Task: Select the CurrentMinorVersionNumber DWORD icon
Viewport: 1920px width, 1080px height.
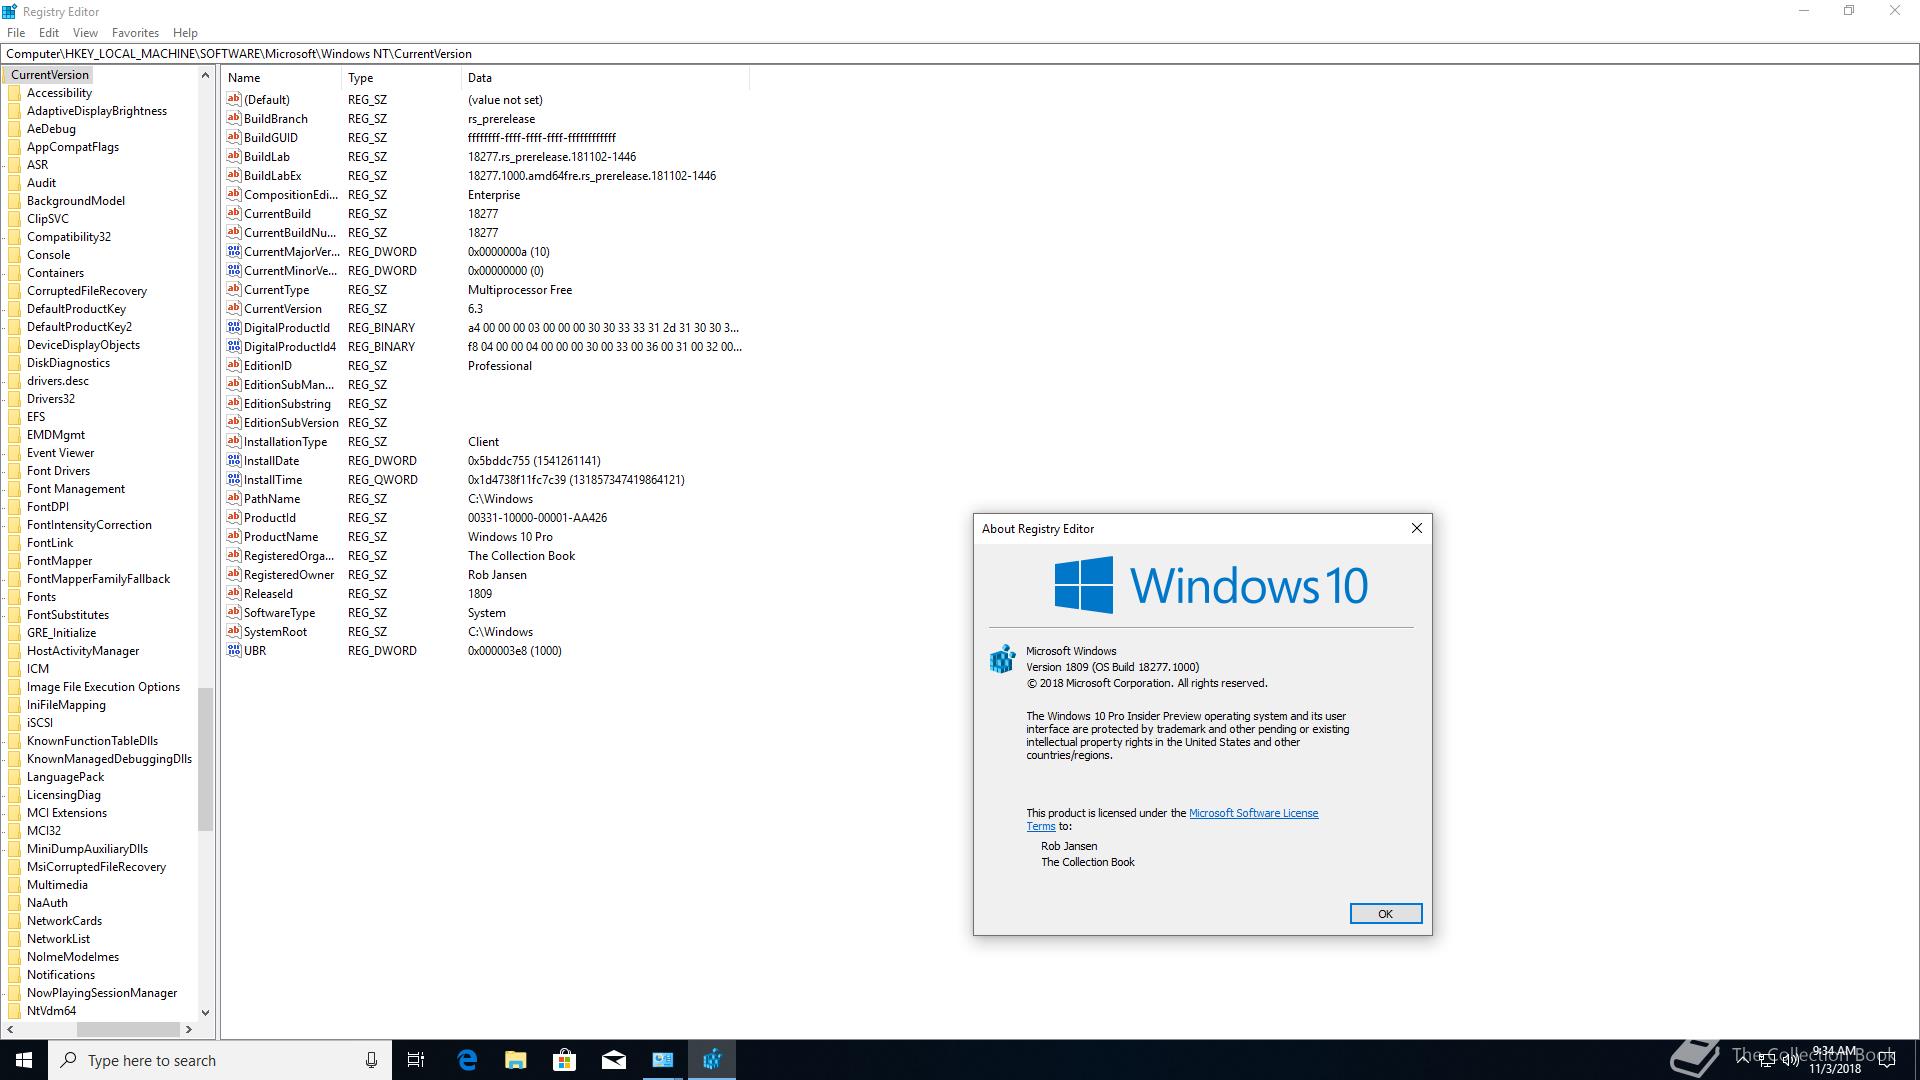Action: 234,270
